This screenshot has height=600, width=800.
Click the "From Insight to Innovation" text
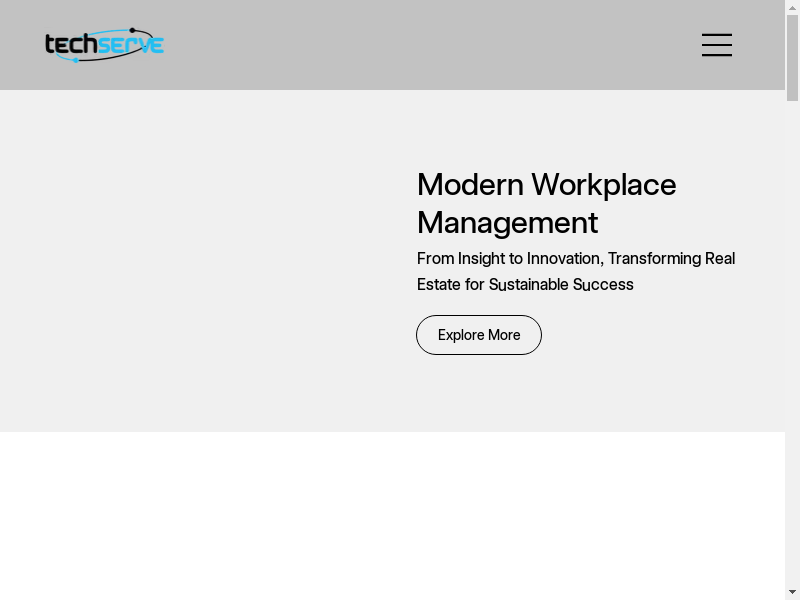(x=509, y=258)
